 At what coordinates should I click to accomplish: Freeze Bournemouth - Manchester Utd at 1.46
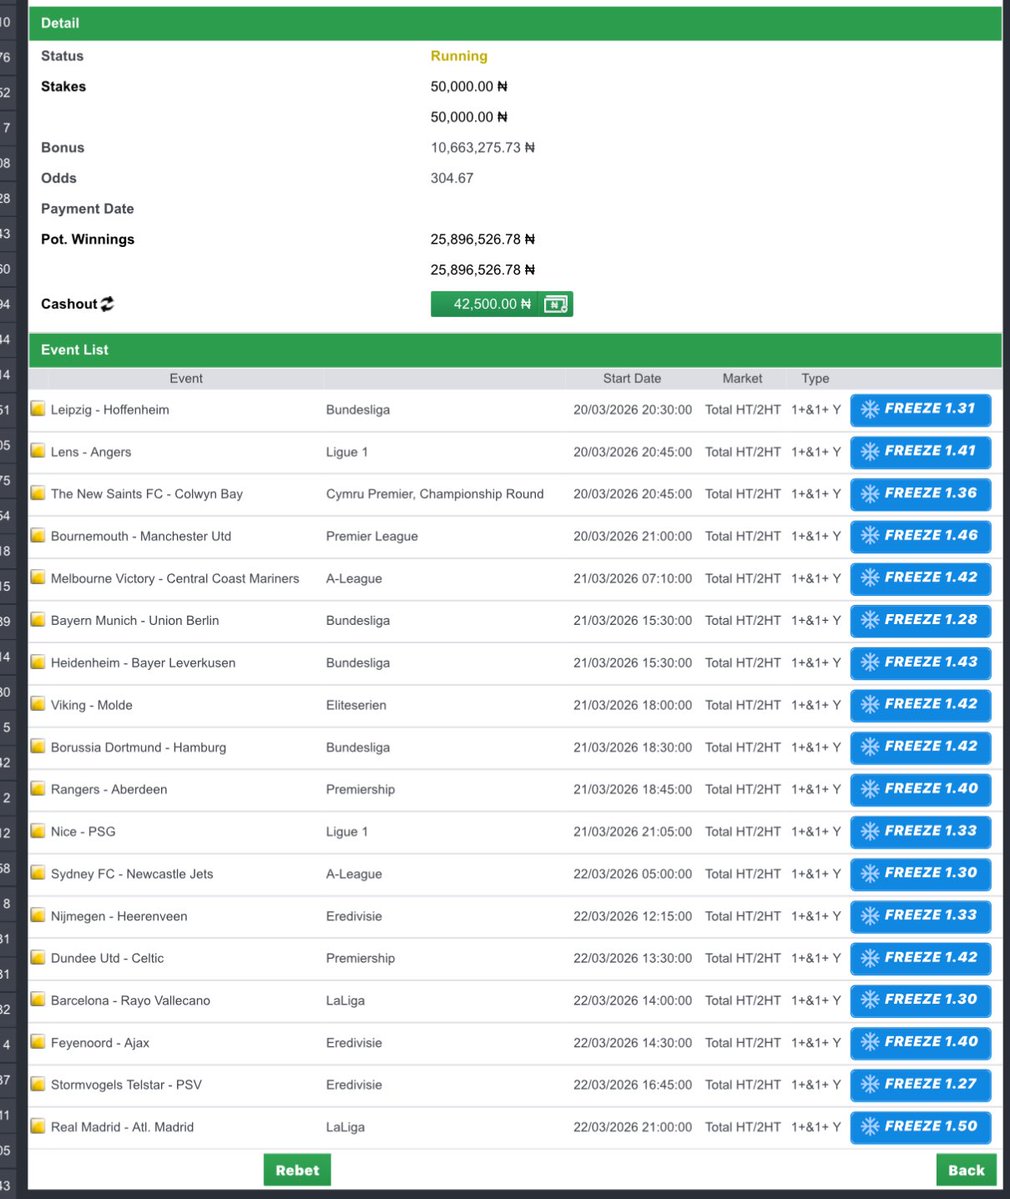(921, 535)
